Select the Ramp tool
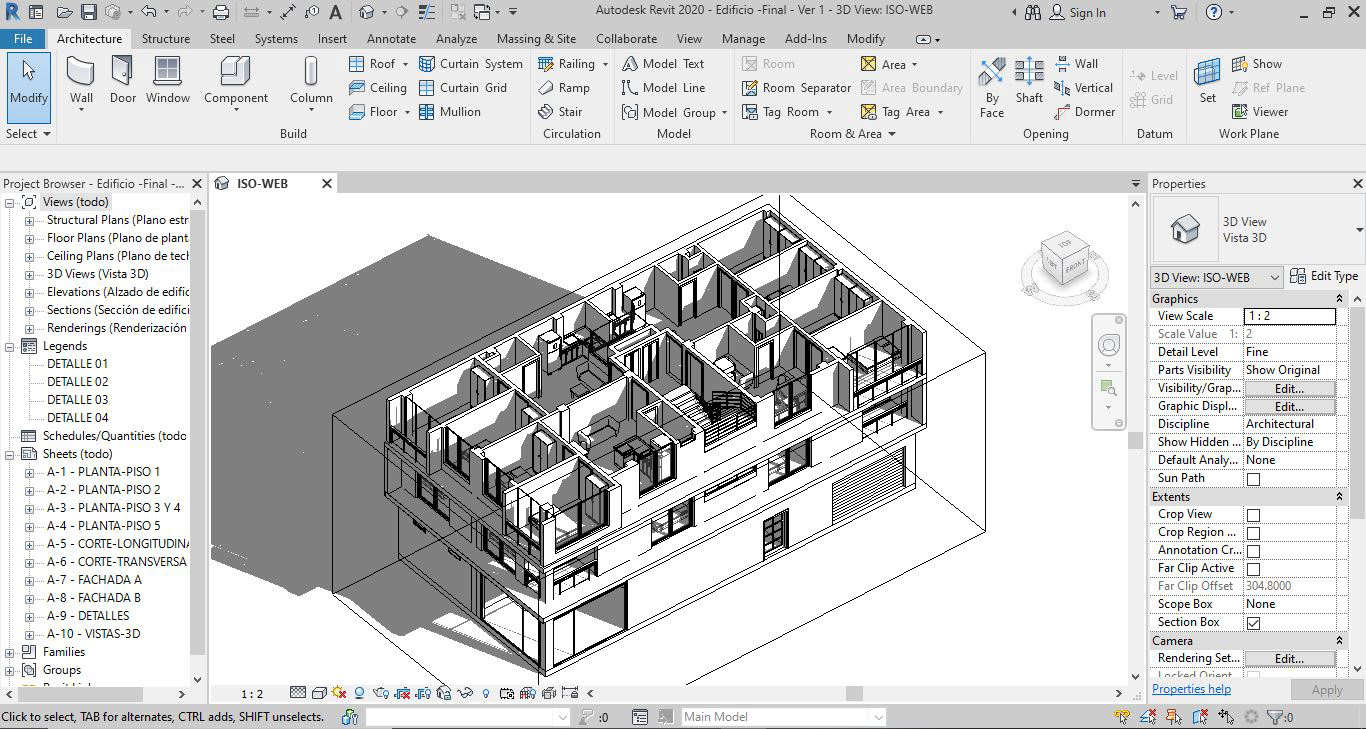 point(564,88)
